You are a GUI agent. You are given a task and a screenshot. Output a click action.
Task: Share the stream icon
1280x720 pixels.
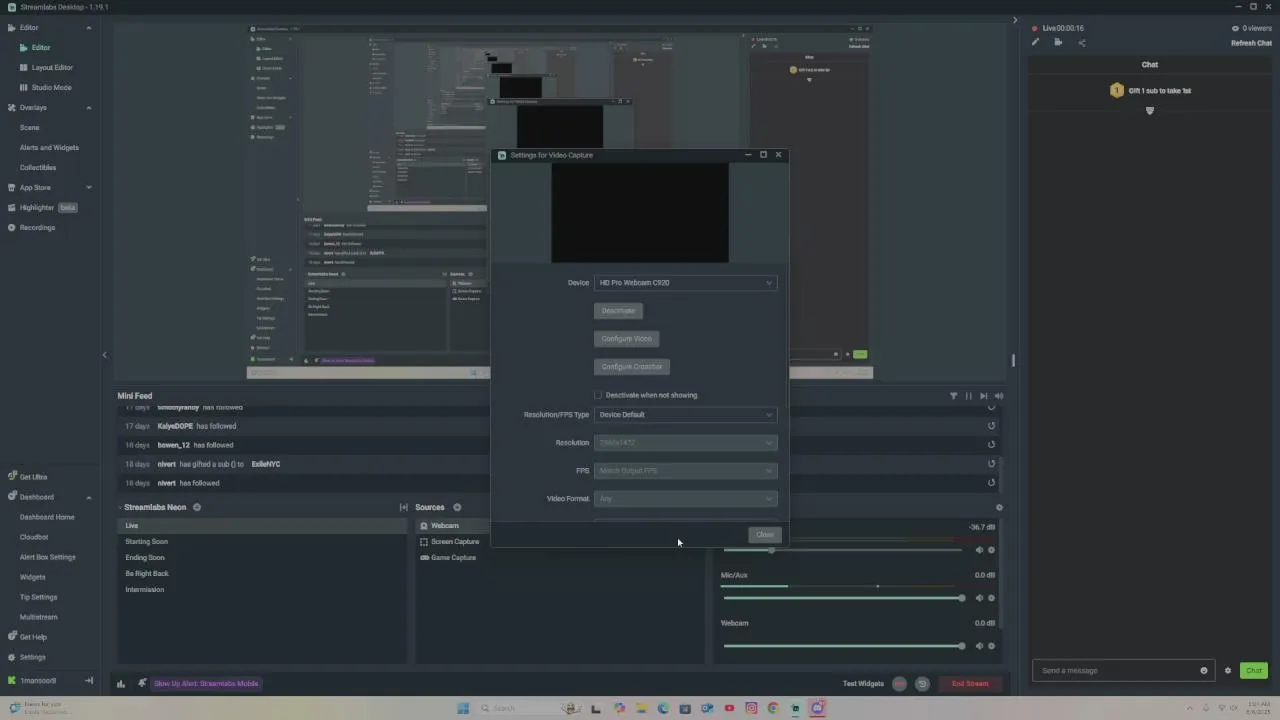coord(1082,42)
